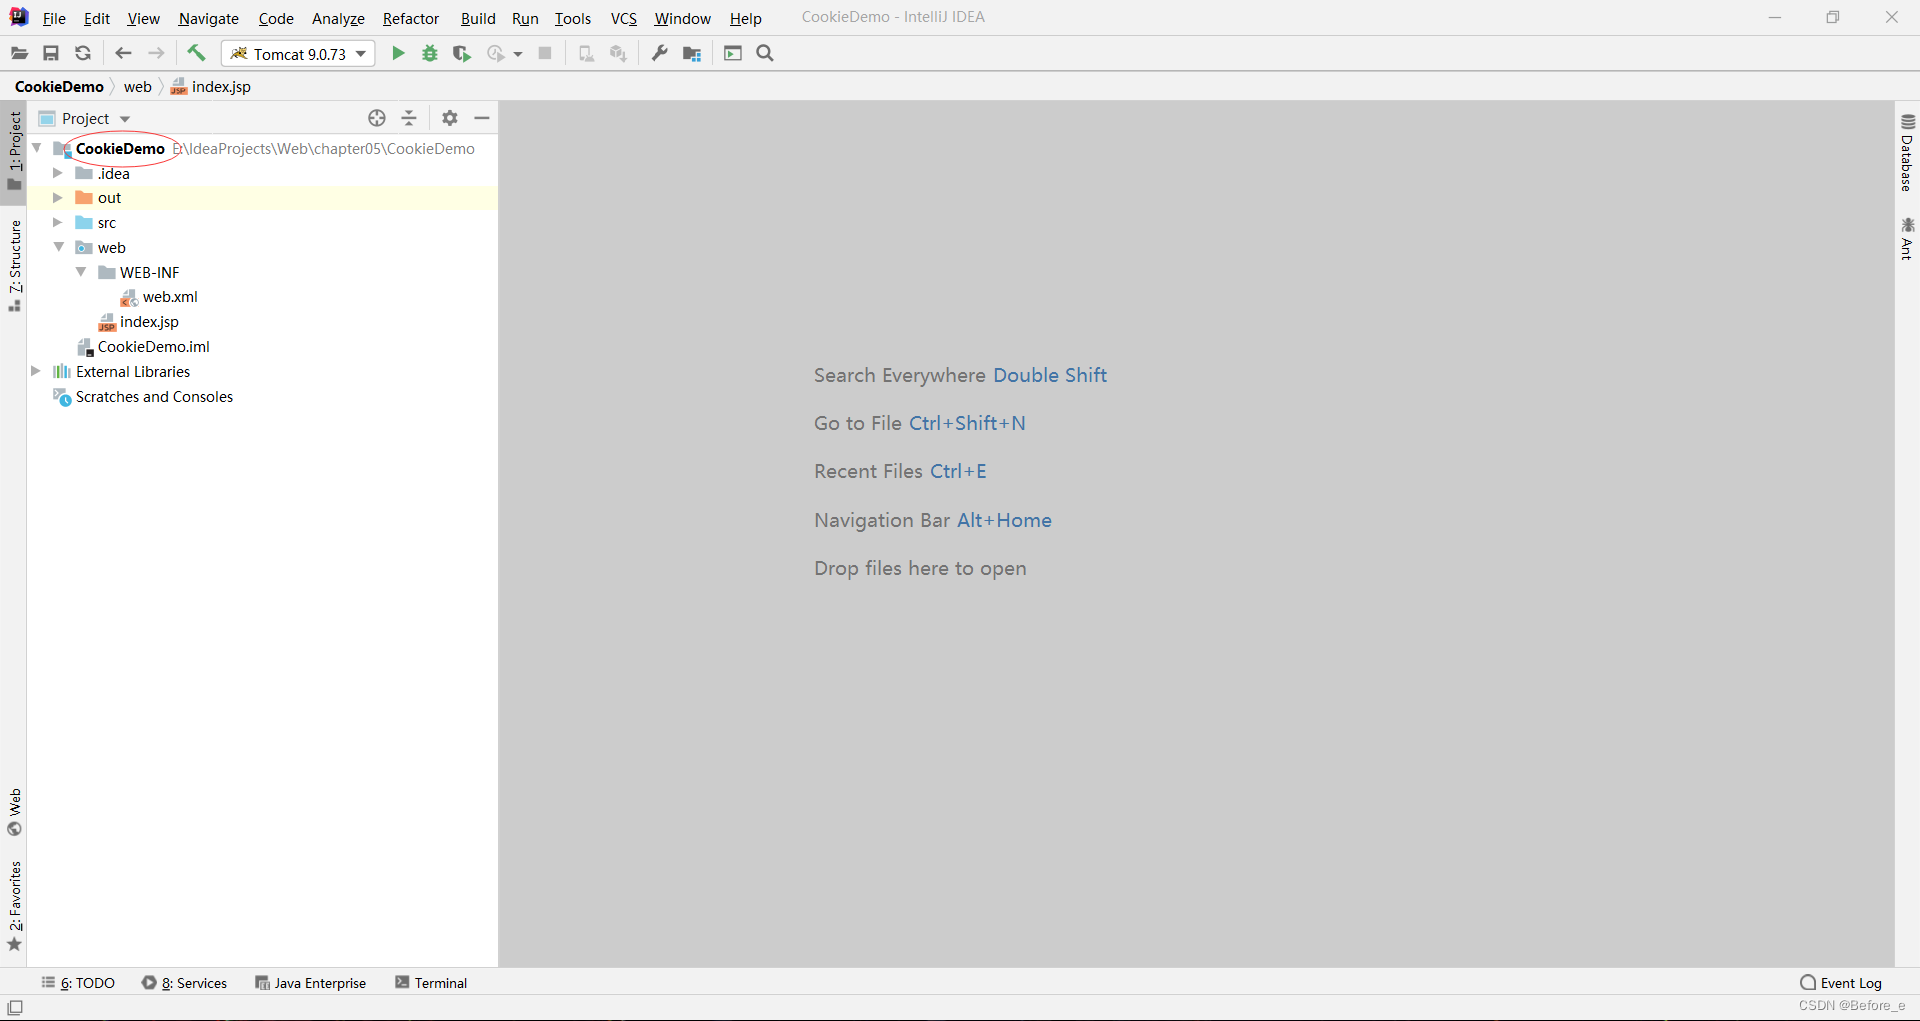Click the Stop square icon
1920x1021 pixels.
point(545,54)
